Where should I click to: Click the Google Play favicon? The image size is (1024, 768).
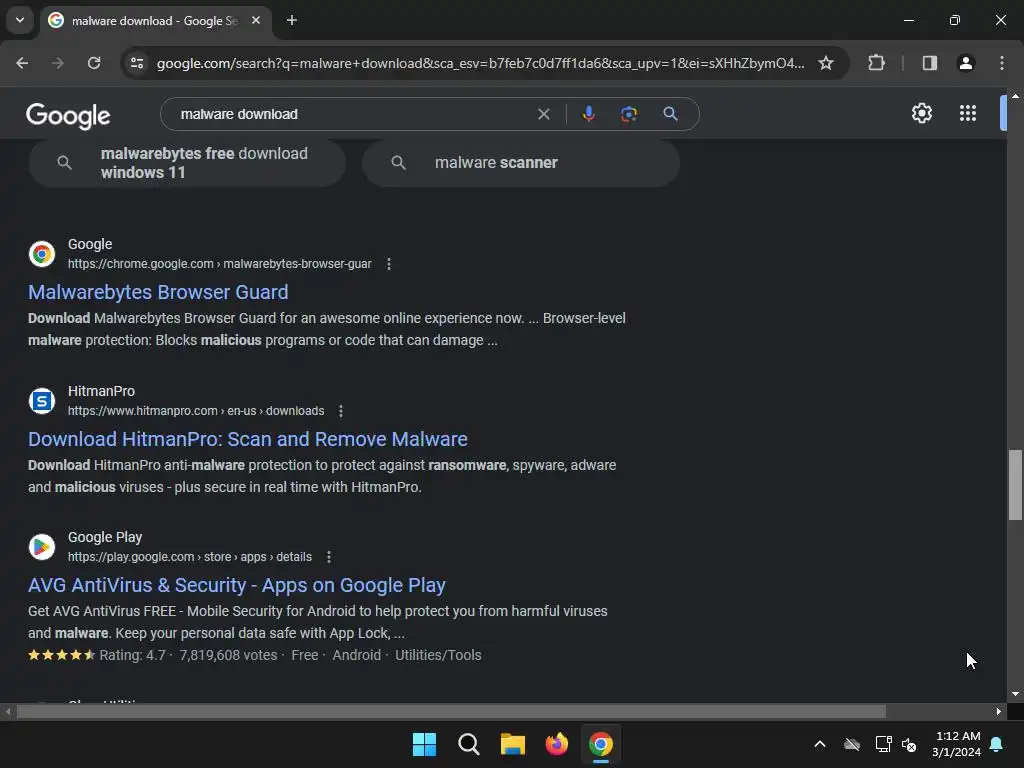point(42,547)
